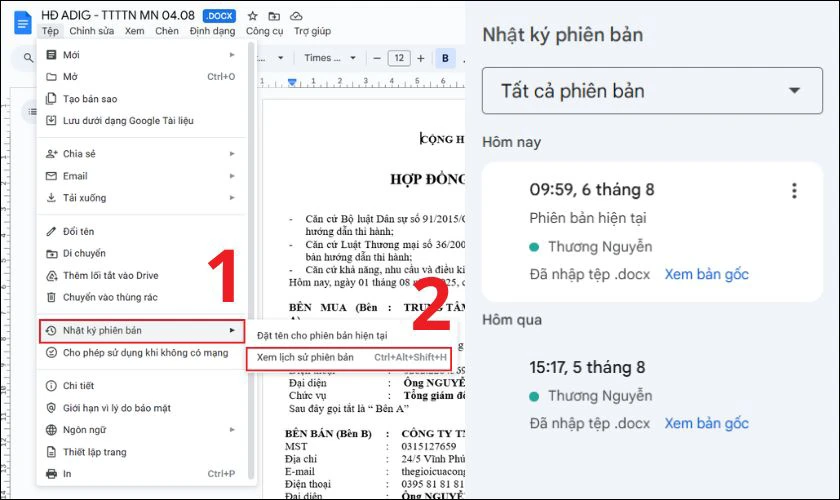
Task: Select Chi tiết menu item
Action: 141,386
